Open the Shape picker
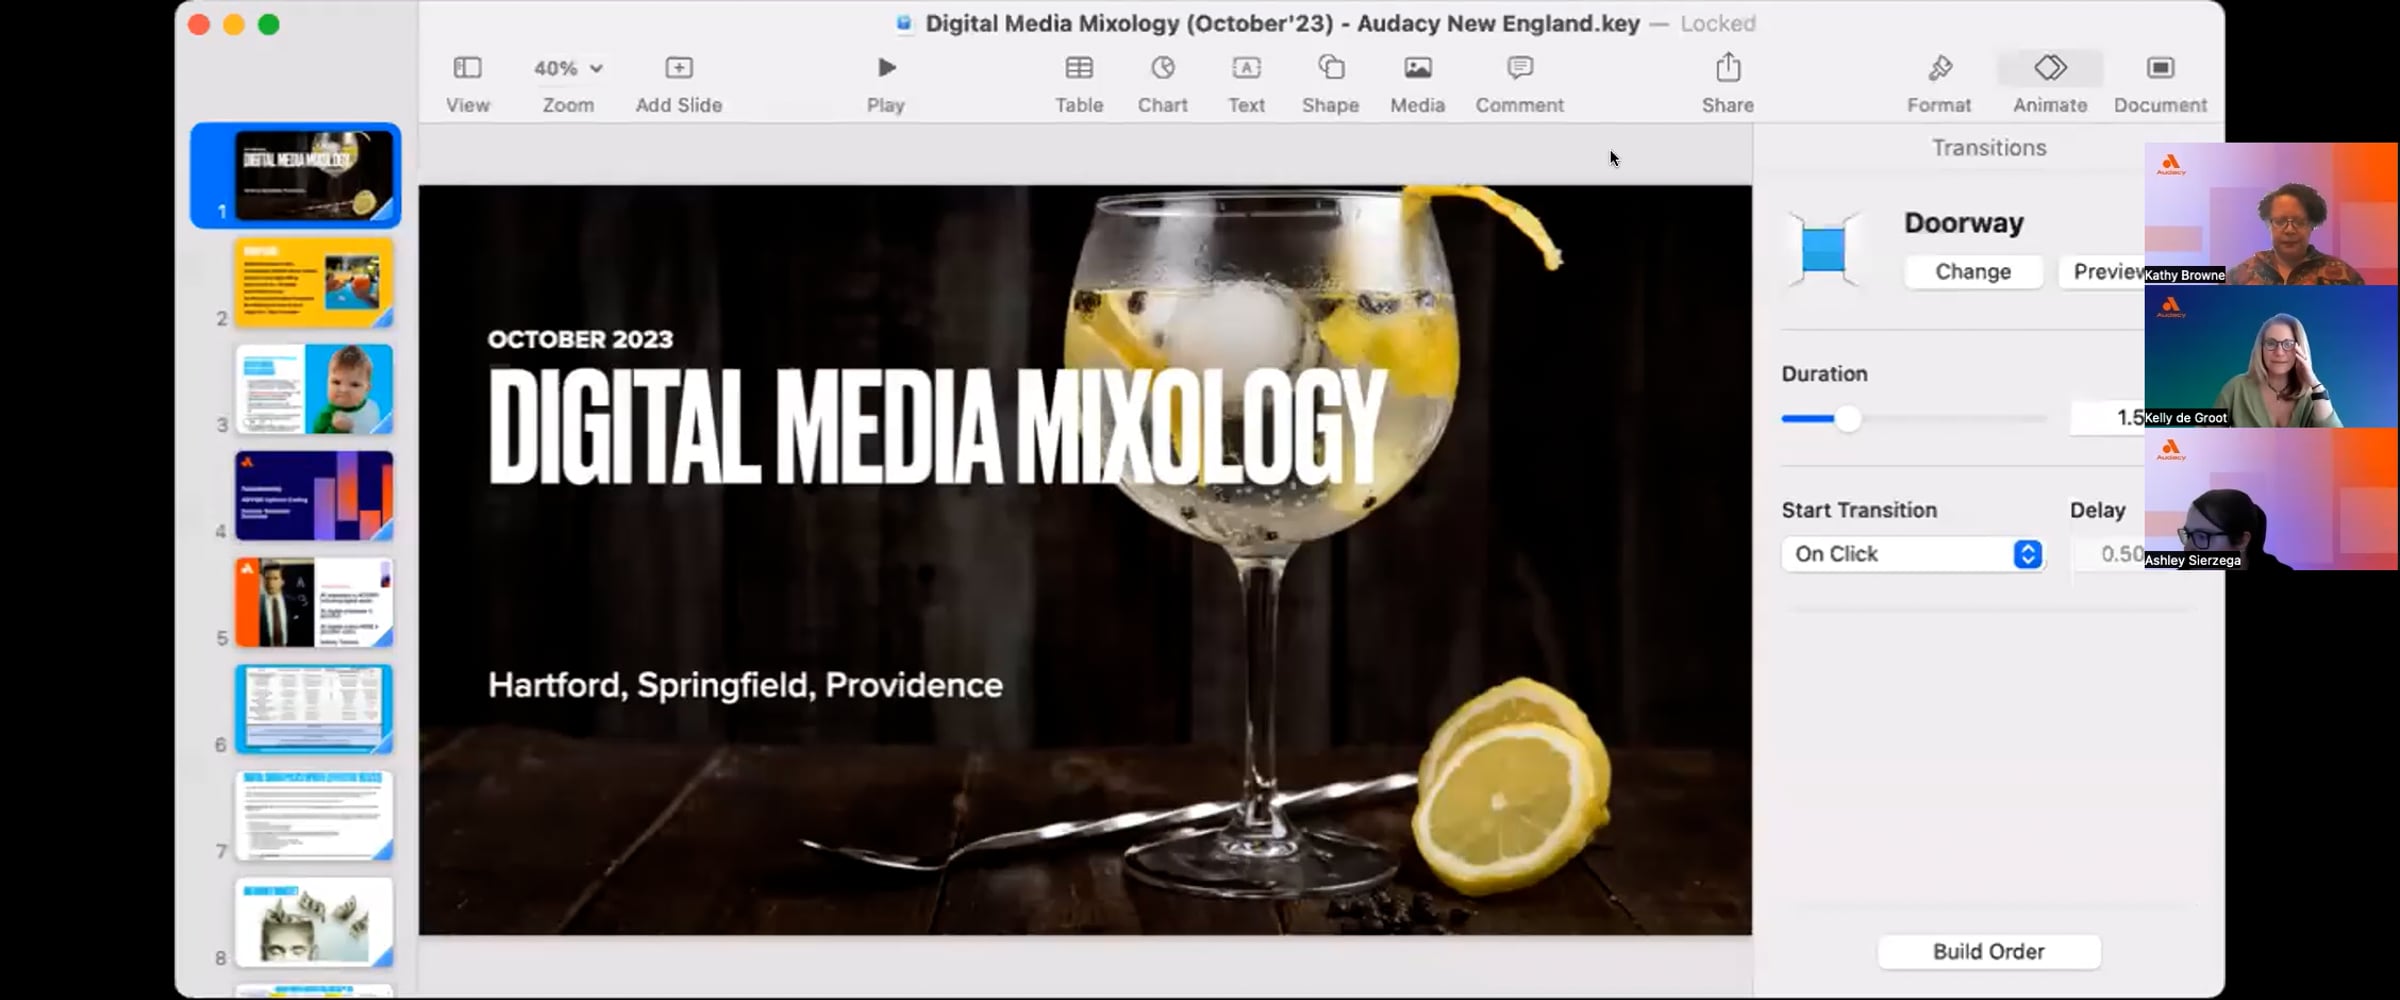The image size is (2400, 1000). click(1330, 68)
